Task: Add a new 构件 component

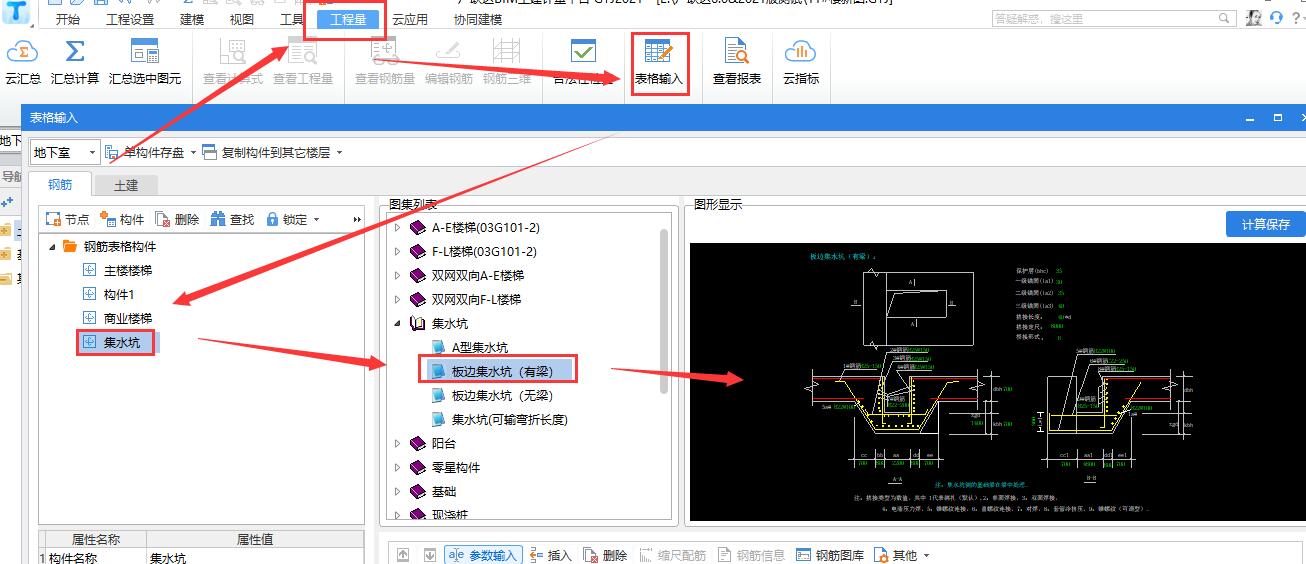Action: pyautogui.click(x=122, y=219)
